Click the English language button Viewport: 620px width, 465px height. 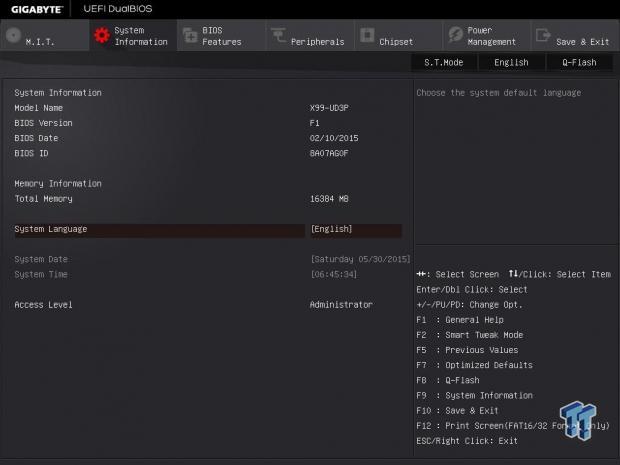pyautogui.click(x=511, y=62)
